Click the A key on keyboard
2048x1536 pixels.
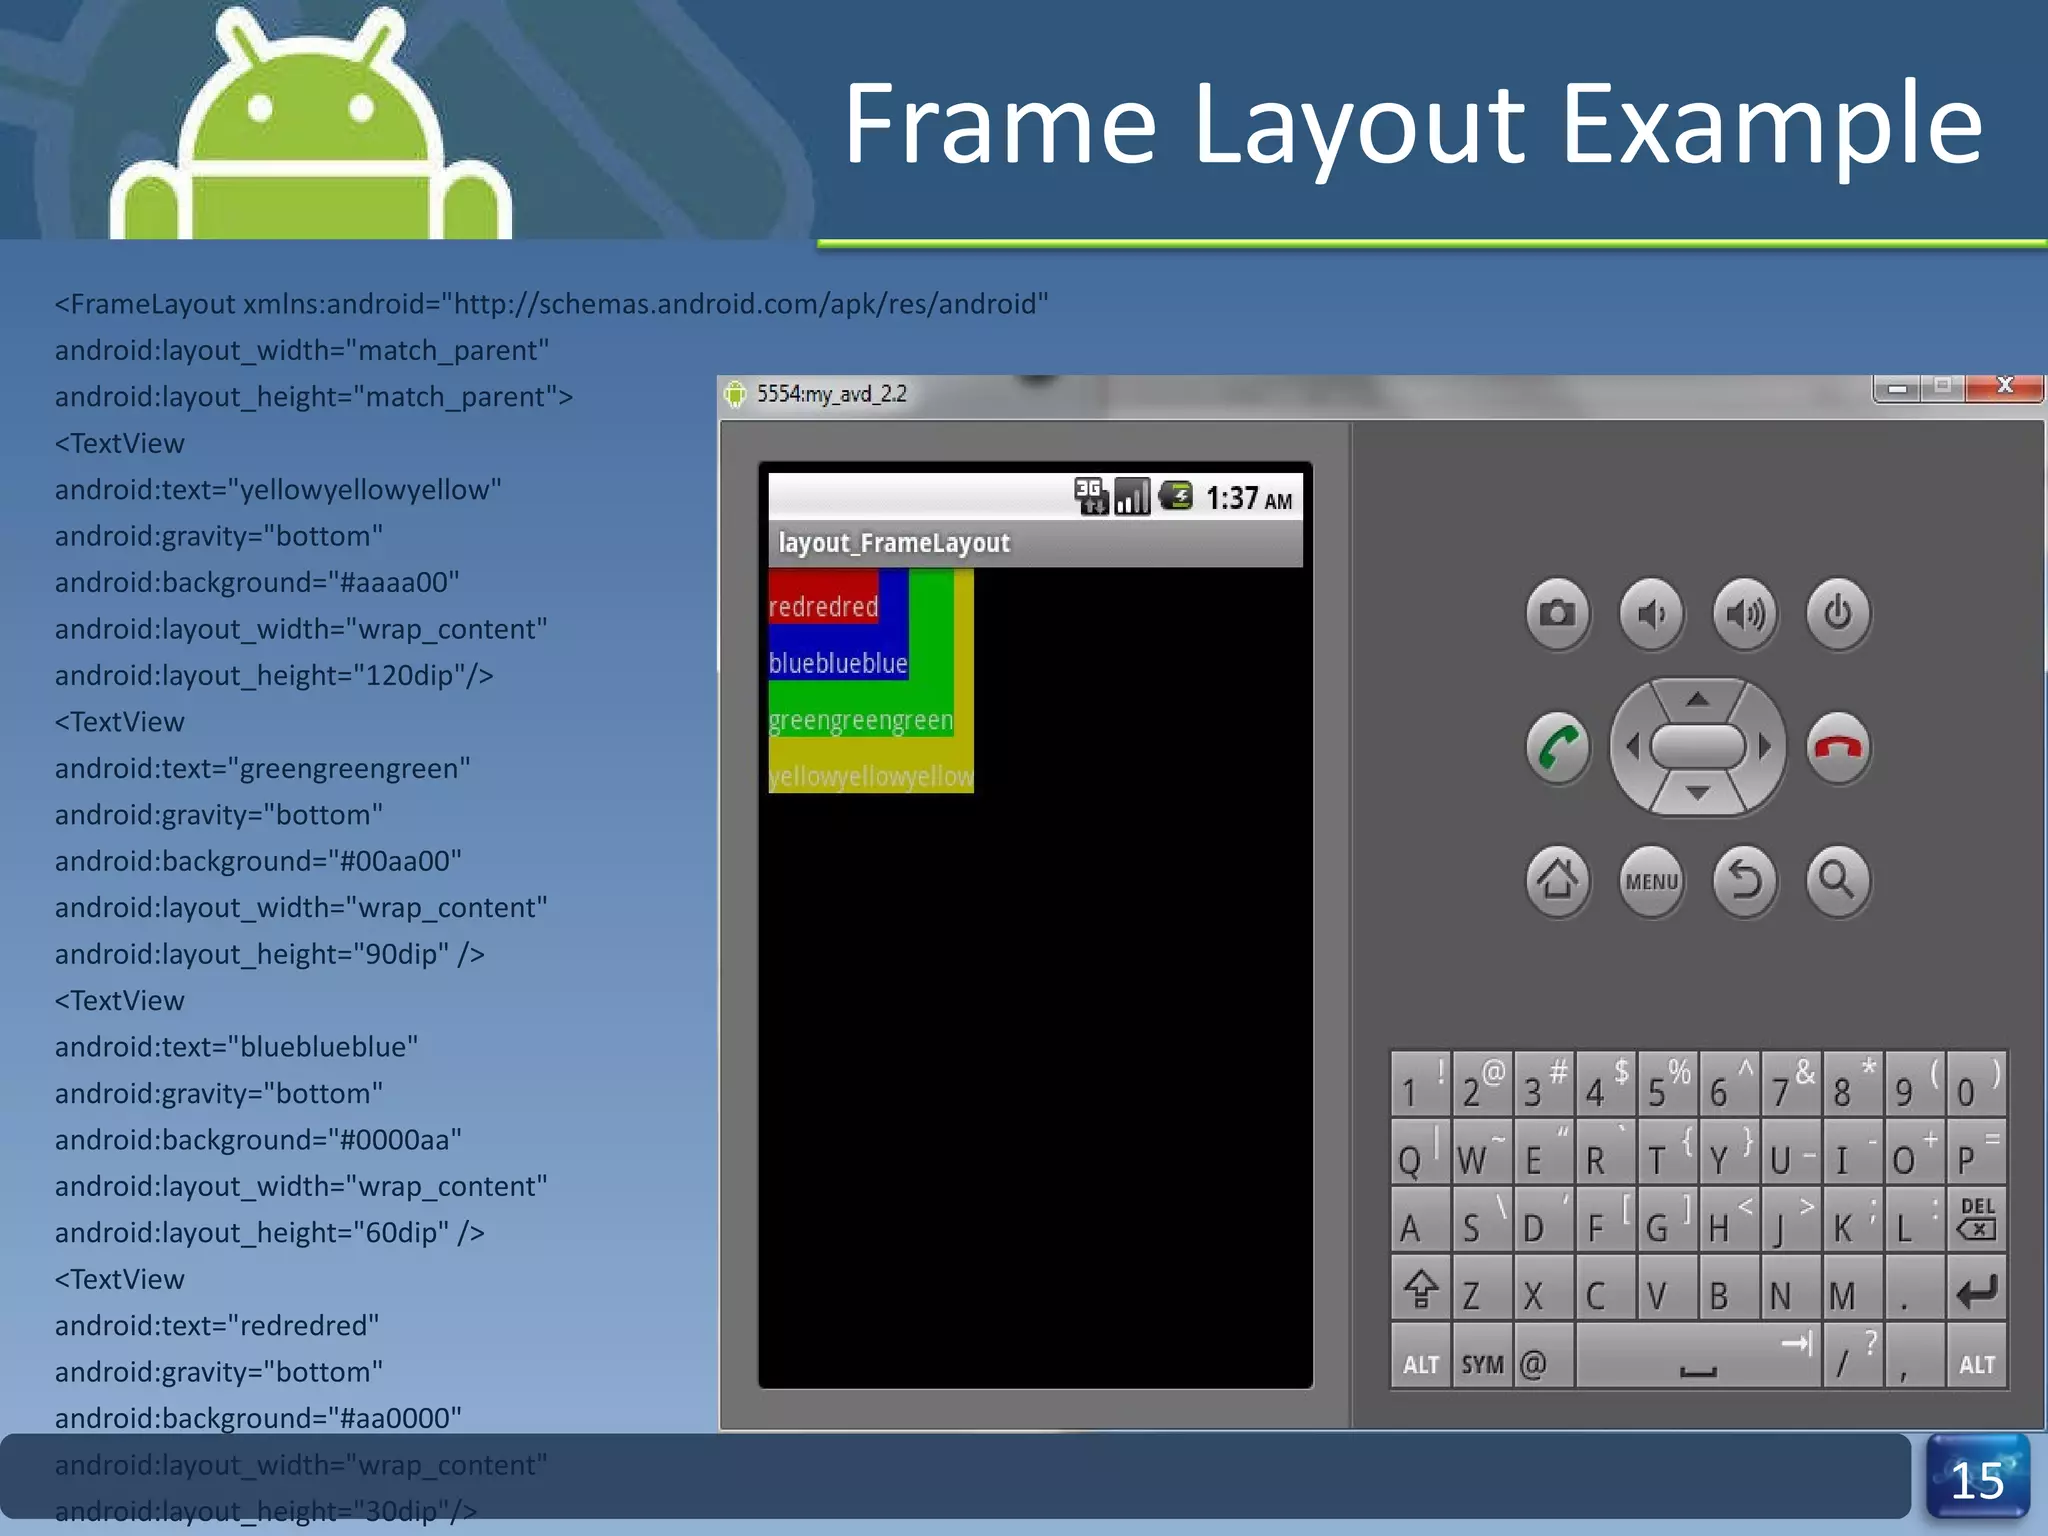(x=1421, y=1219)
